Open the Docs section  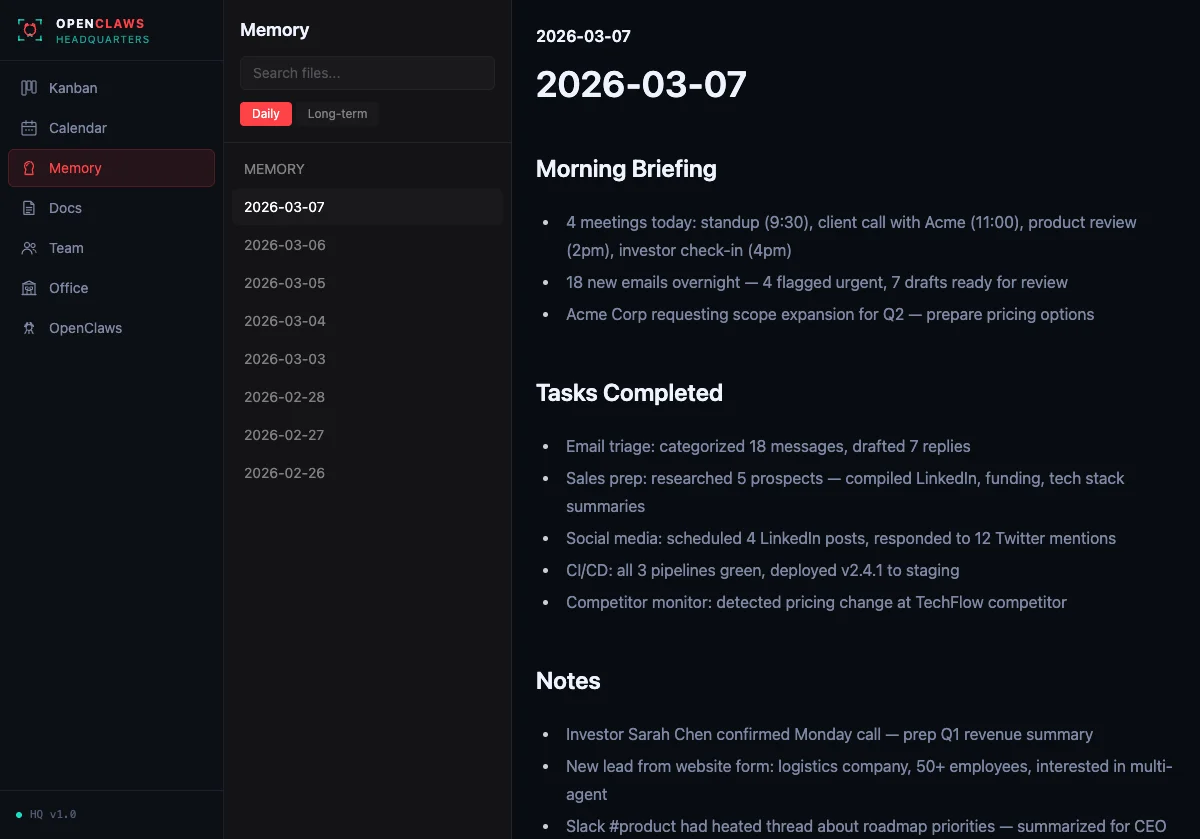tap(111, 208)
